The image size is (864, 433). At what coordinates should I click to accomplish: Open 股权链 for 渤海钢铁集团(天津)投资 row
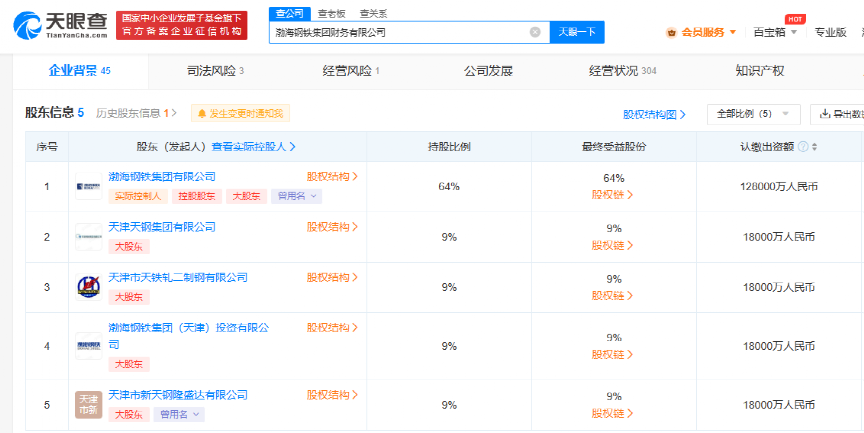pos(613,354)
